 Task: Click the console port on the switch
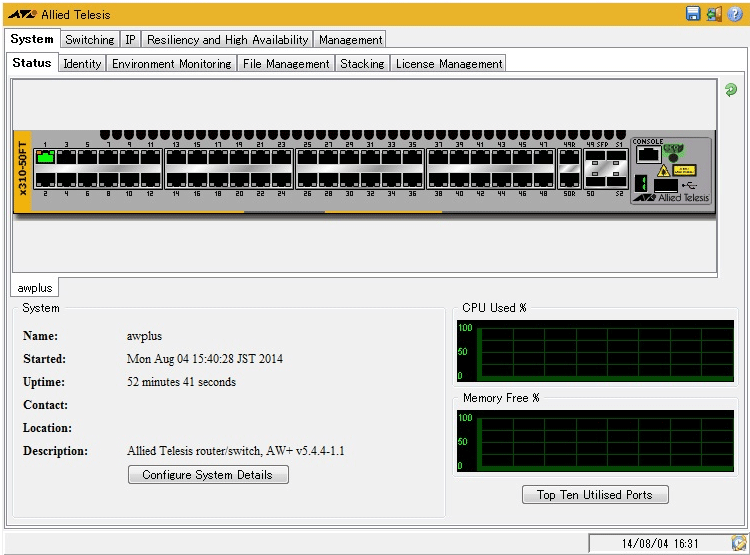[648, 154]
